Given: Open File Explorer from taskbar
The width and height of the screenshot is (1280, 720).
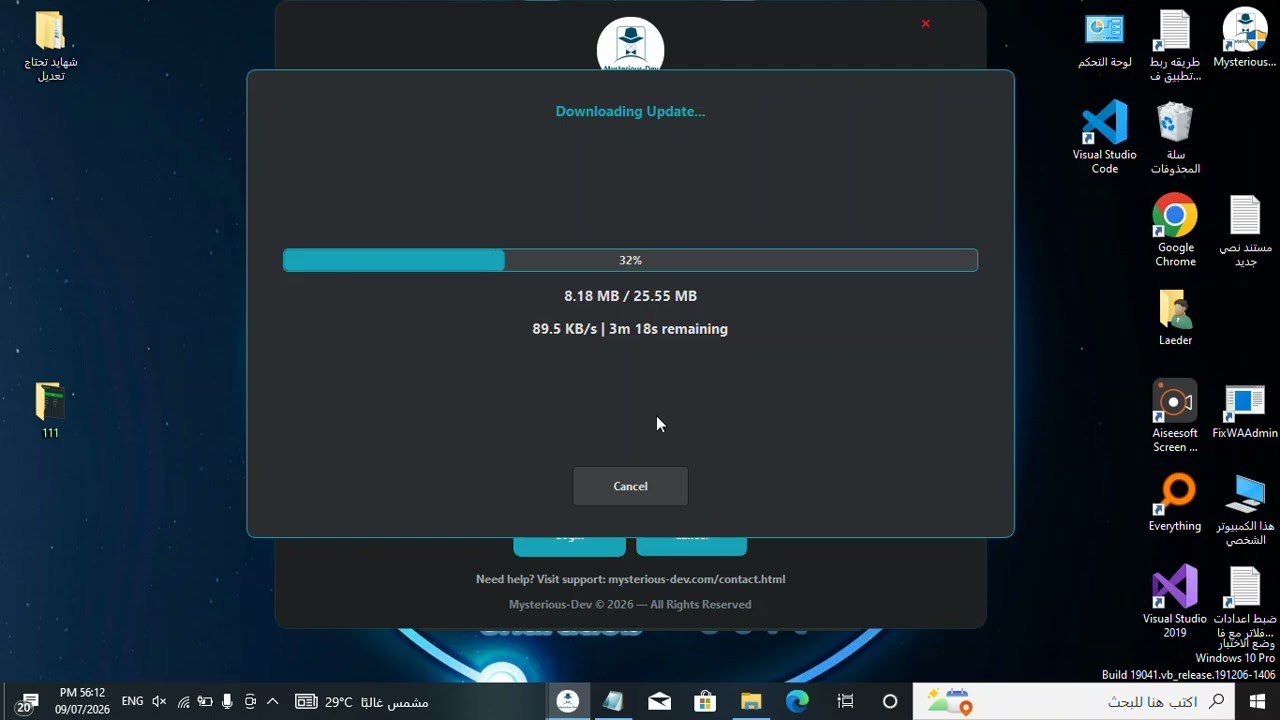Looking at the screenshot, I should point(751,702).
